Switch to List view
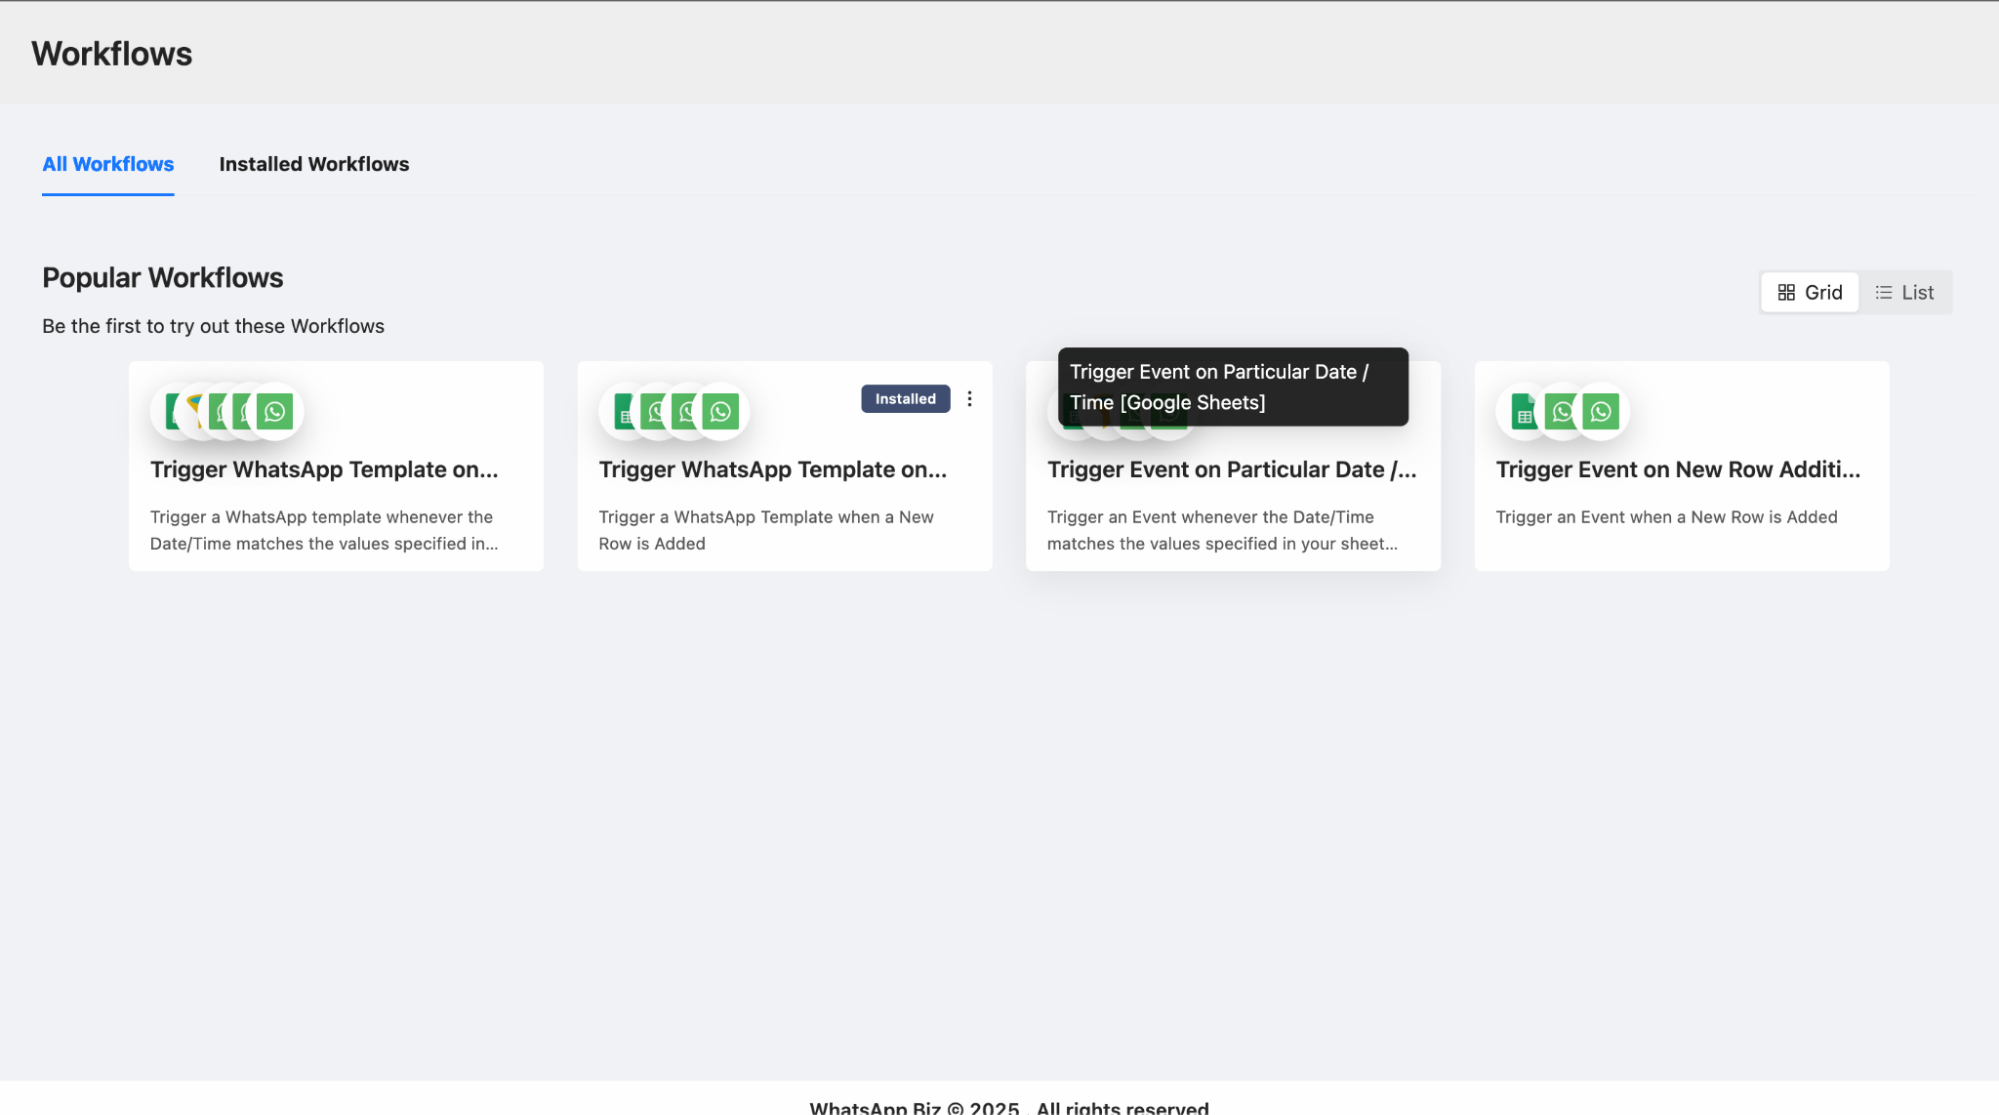Screen dimensions: 1999x1115 coord(1904,292)
